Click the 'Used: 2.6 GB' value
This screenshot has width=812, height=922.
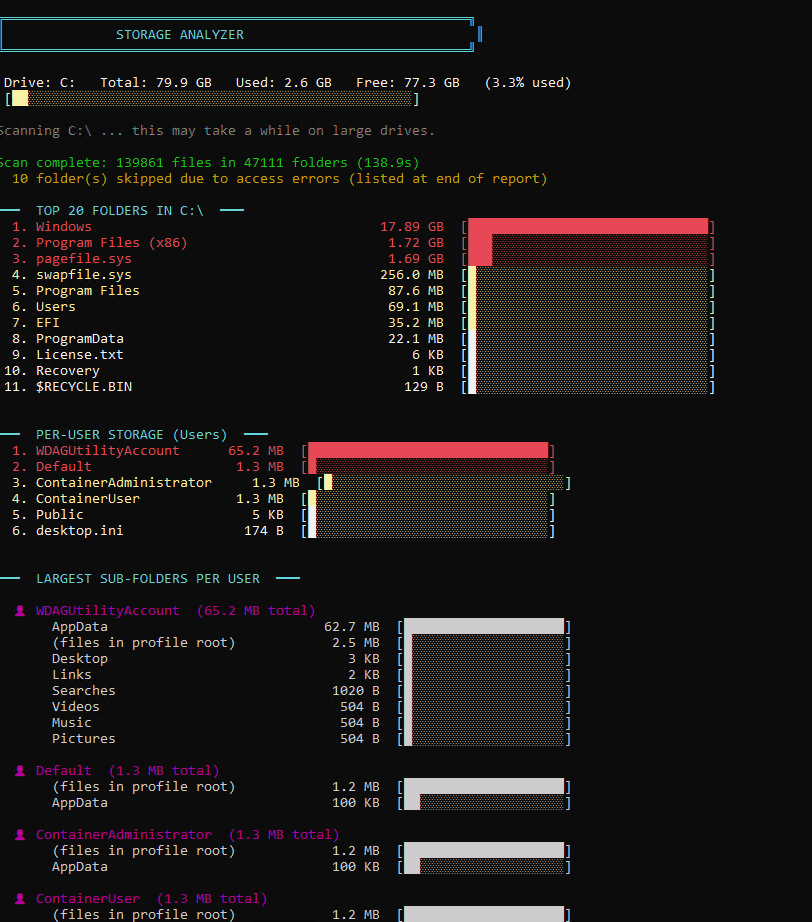coord(283,83)
